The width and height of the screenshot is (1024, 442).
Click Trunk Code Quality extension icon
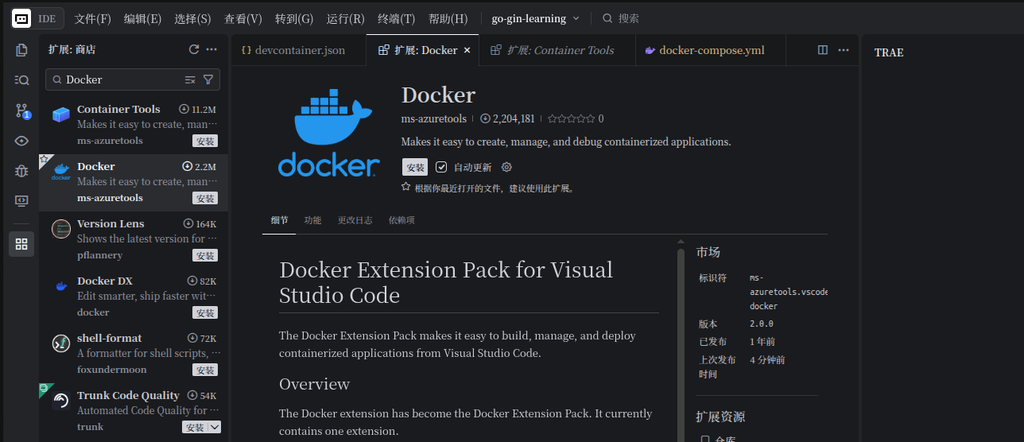click(61, 400)
